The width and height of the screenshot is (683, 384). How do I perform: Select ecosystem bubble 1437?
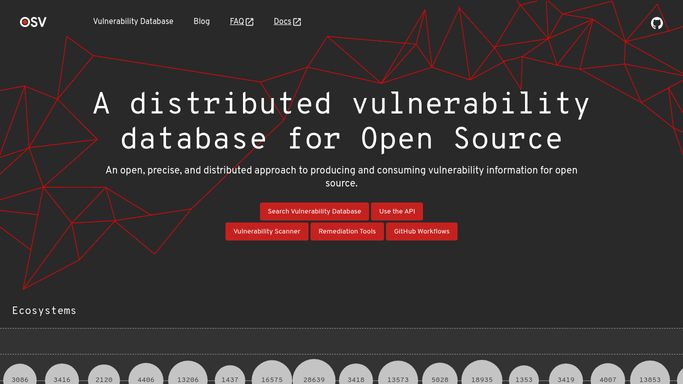(230, 375)
